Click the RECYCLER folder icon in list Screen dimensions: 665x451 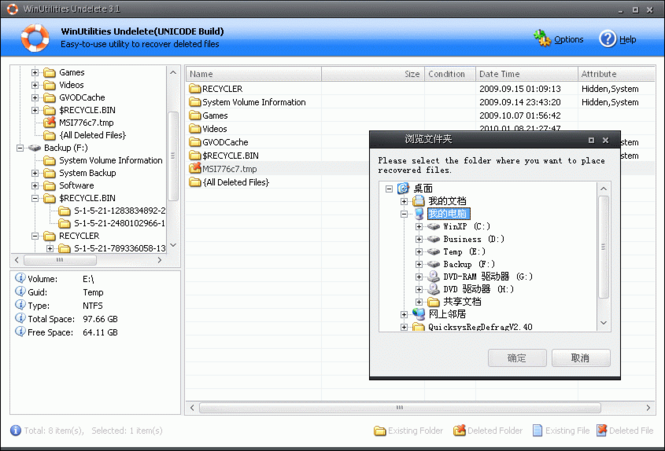(x=195, y=89)
